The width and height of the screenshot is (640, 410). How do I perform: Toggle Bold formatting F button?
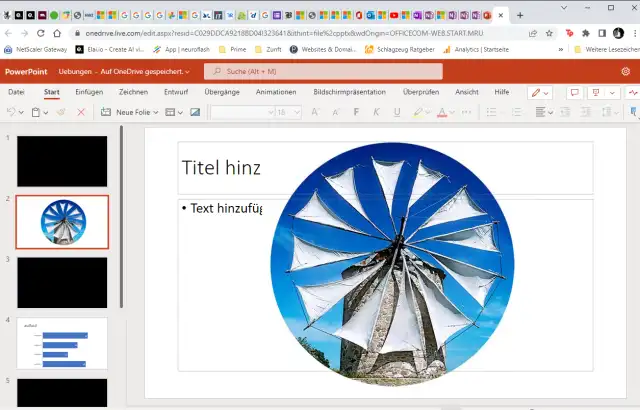[356, 112]
